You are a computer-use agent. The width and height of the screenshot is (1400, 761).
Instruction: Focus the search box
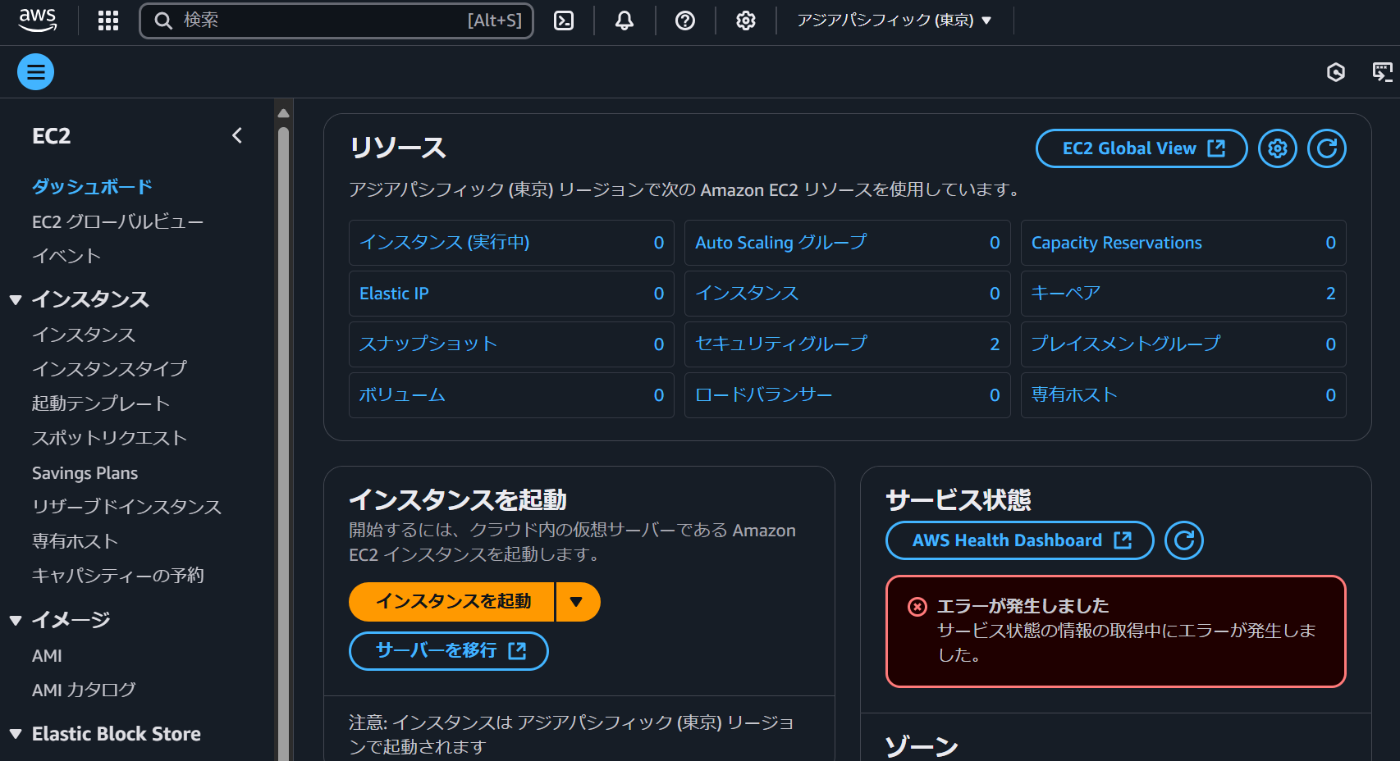(336, 20)
